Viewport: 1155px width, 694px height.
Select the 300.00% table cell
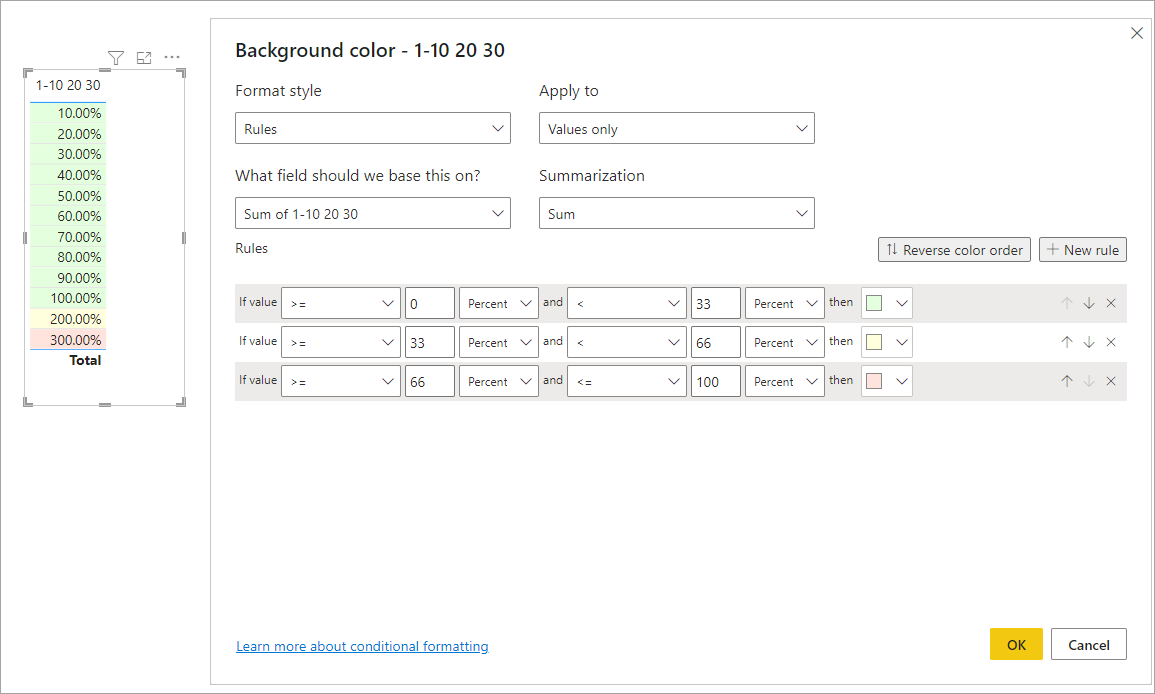[x=69, y=340]
